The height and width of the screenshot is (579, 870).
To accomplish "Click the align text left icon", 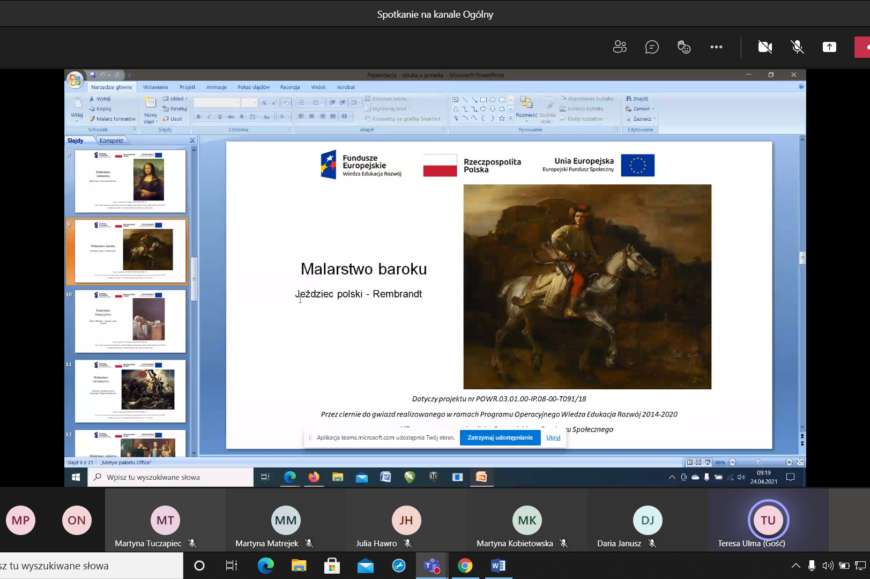I will click(x=301, y=116).
